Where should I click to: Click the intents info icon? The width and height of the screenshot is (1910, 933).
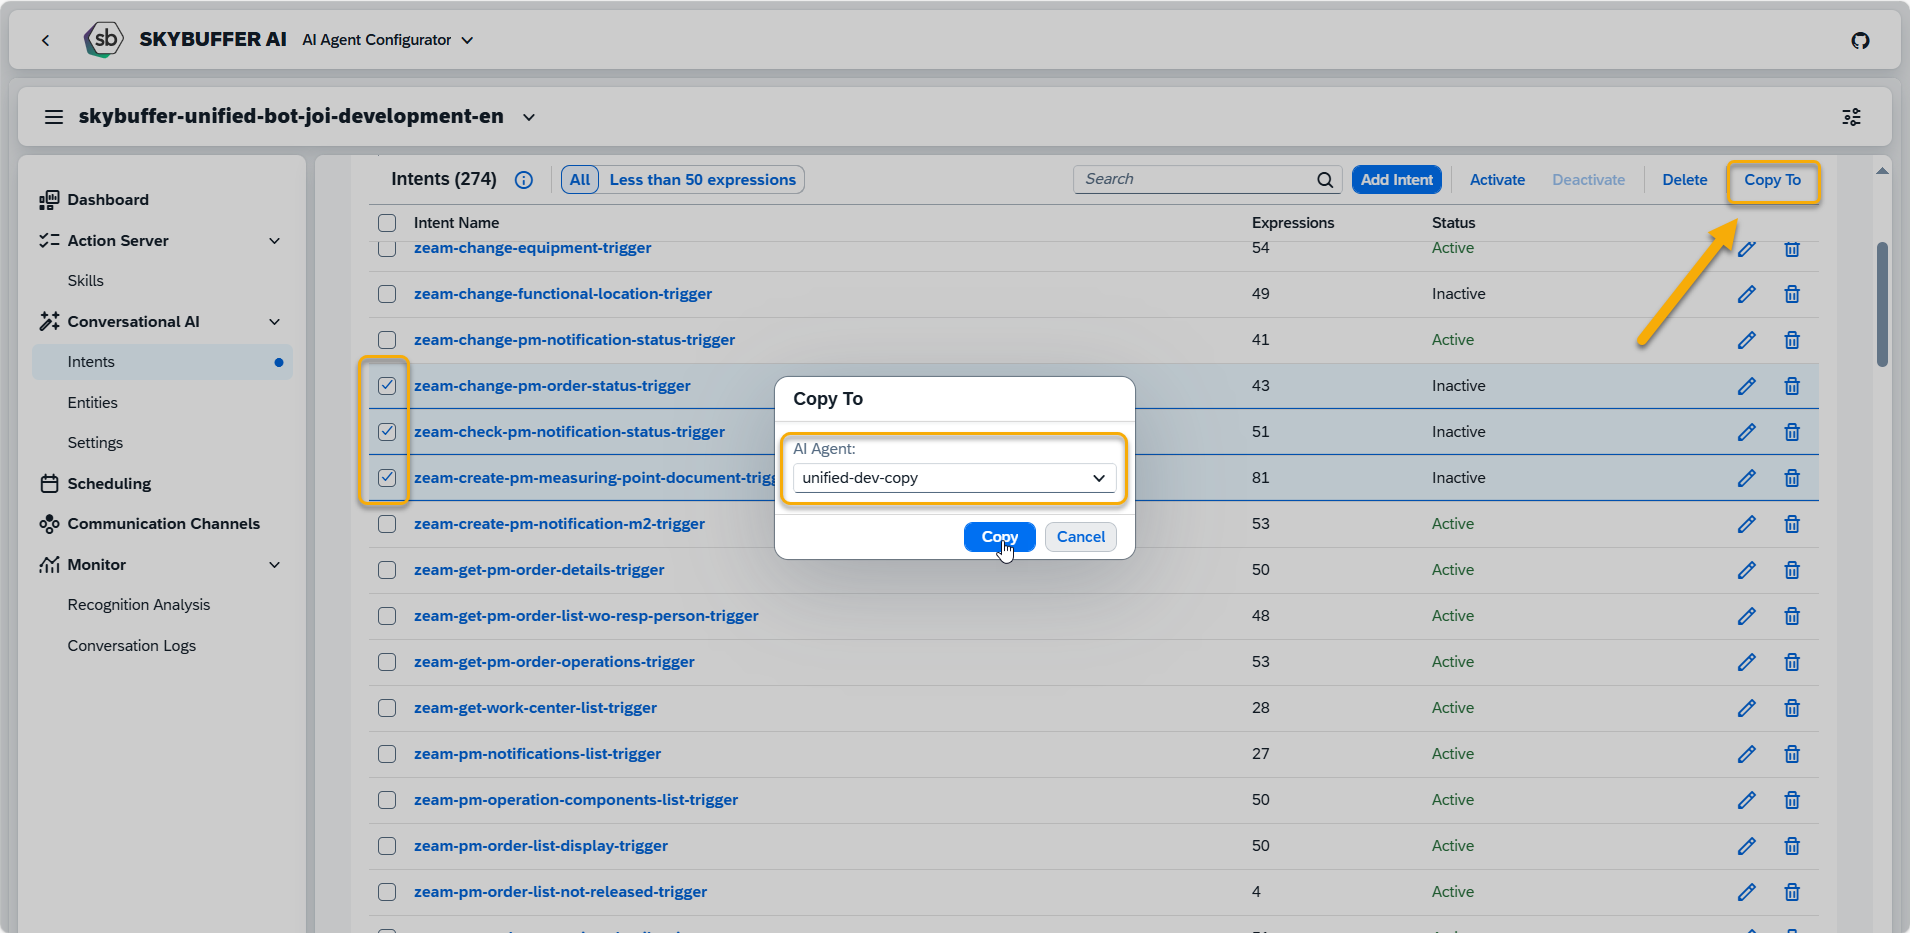tap(523, 180)
